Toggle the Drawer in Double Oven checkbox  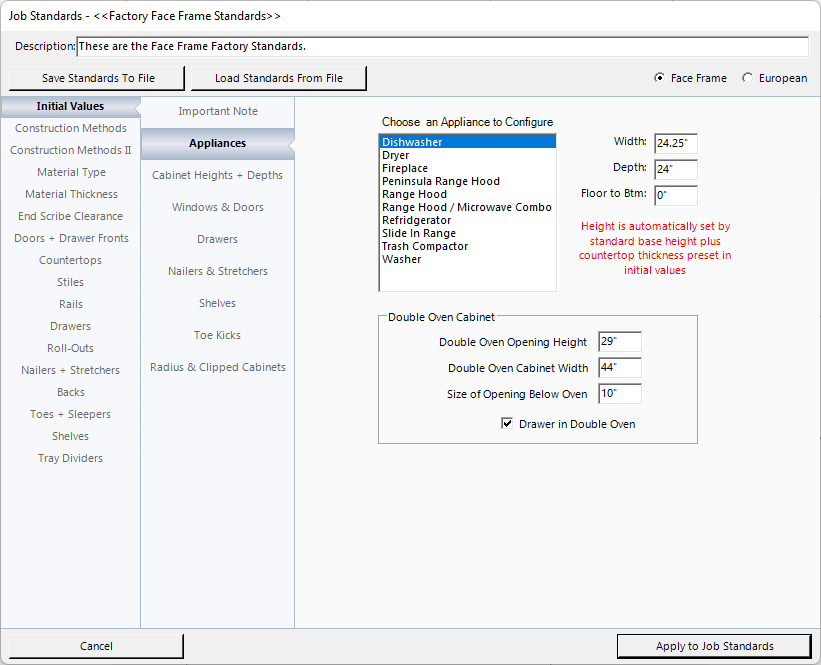coord(507,424)
